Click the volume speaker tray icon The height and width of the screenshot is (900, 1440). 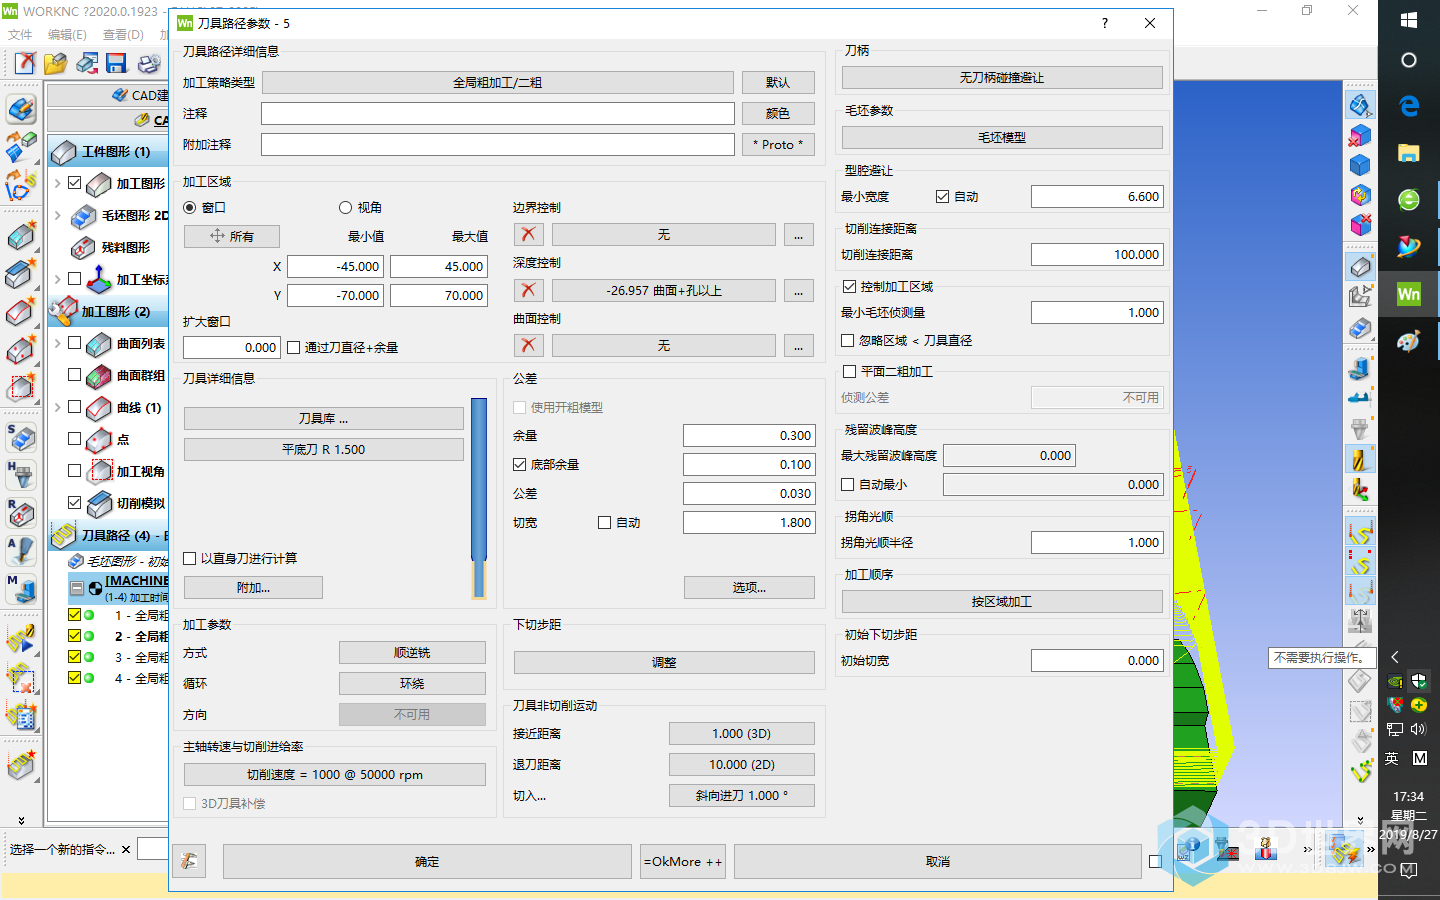tap(1418, 729)
